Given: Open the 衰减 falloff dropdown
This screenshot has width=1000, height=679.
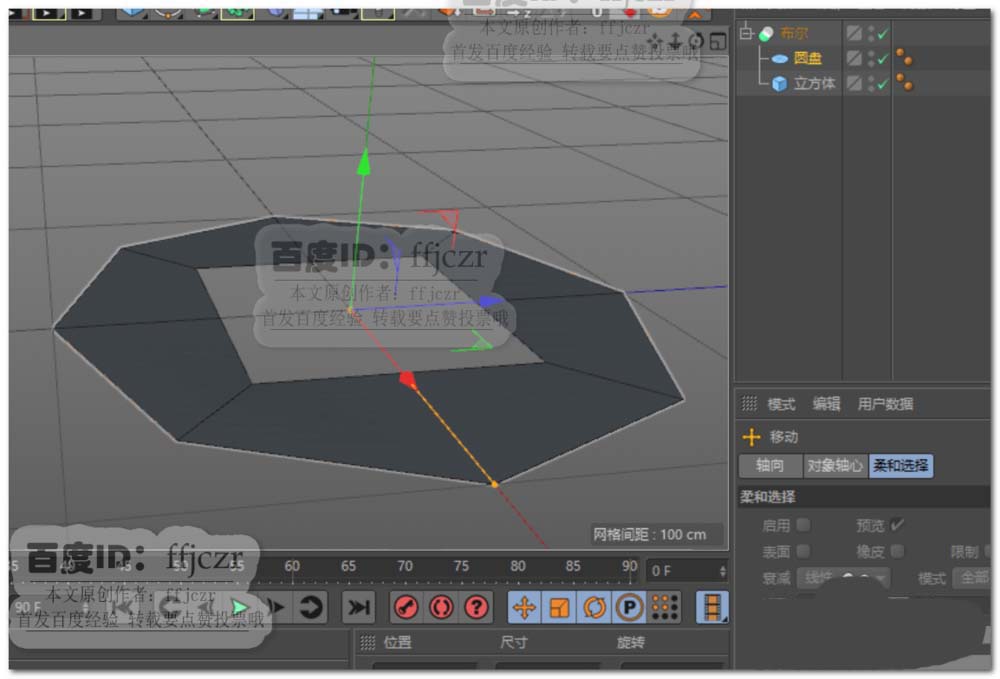Looking at the screenshot, I should tap(844, 578).
